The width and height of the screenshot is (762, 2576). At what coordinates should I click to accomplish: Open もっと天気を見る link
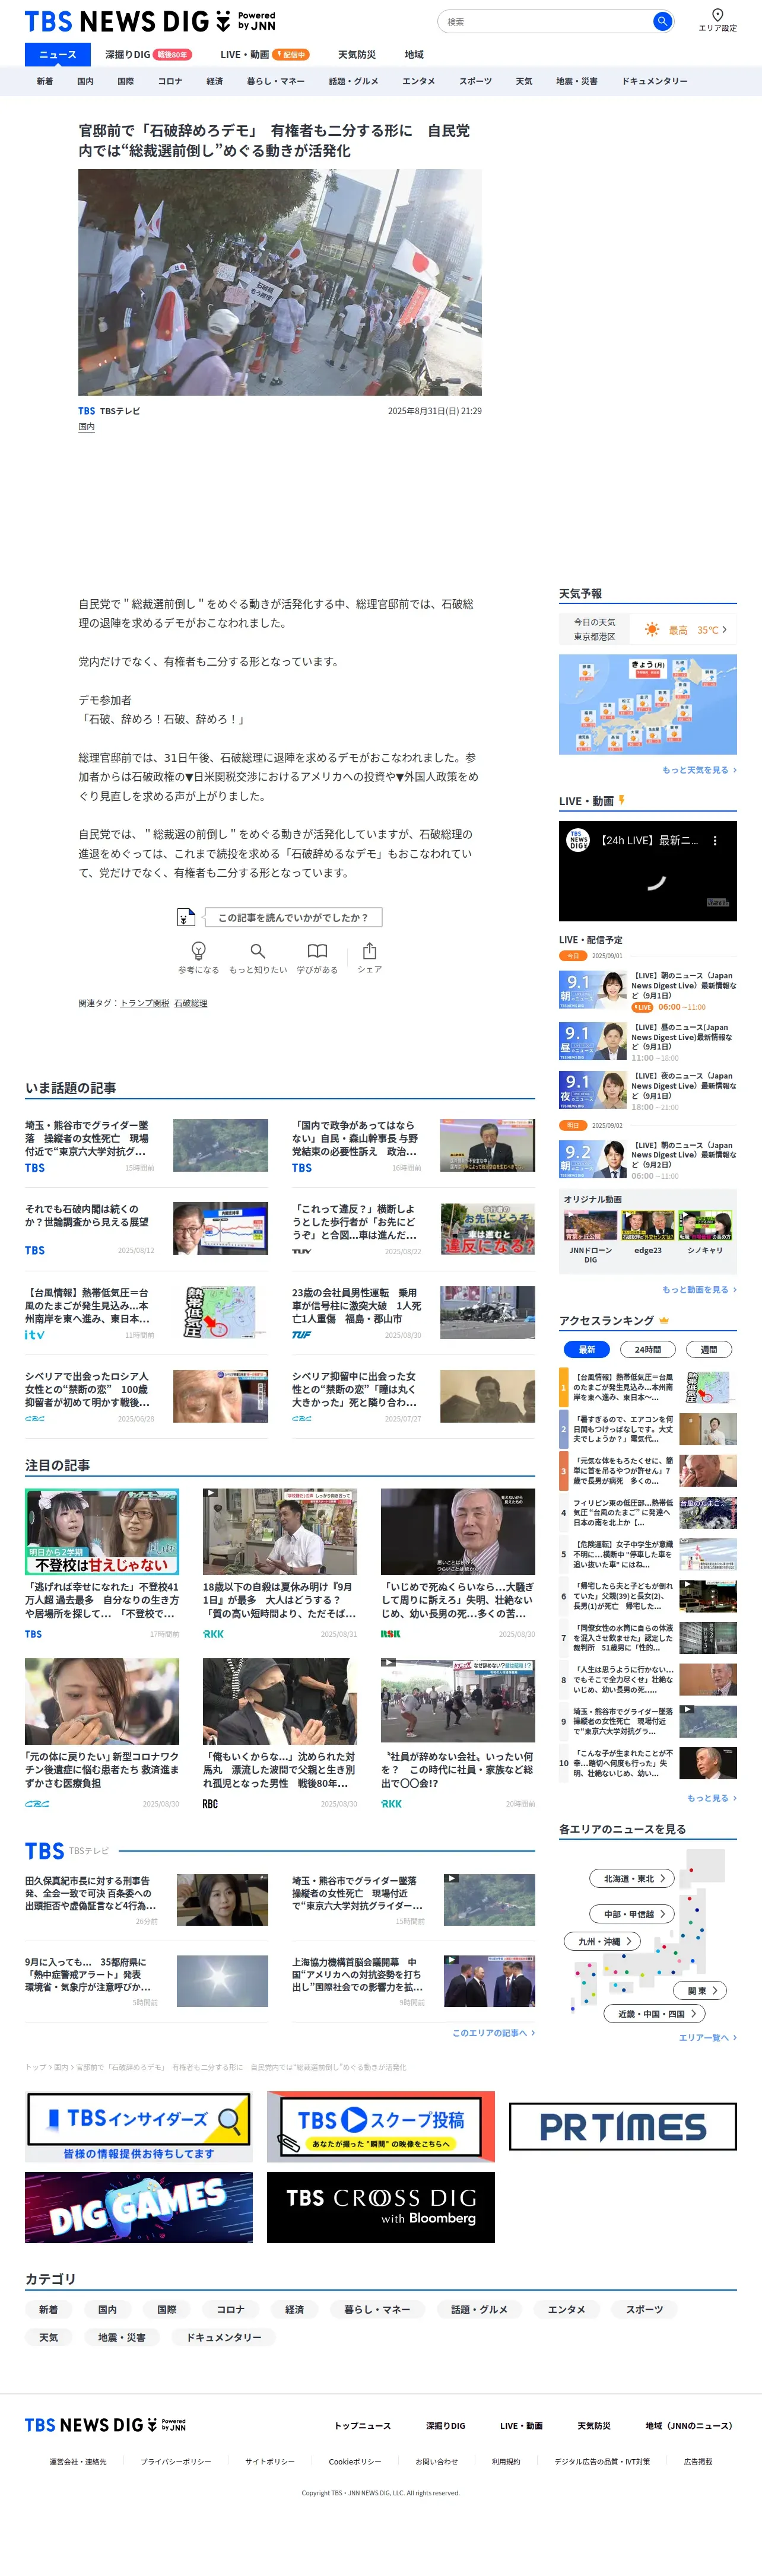tap(699, 770)
